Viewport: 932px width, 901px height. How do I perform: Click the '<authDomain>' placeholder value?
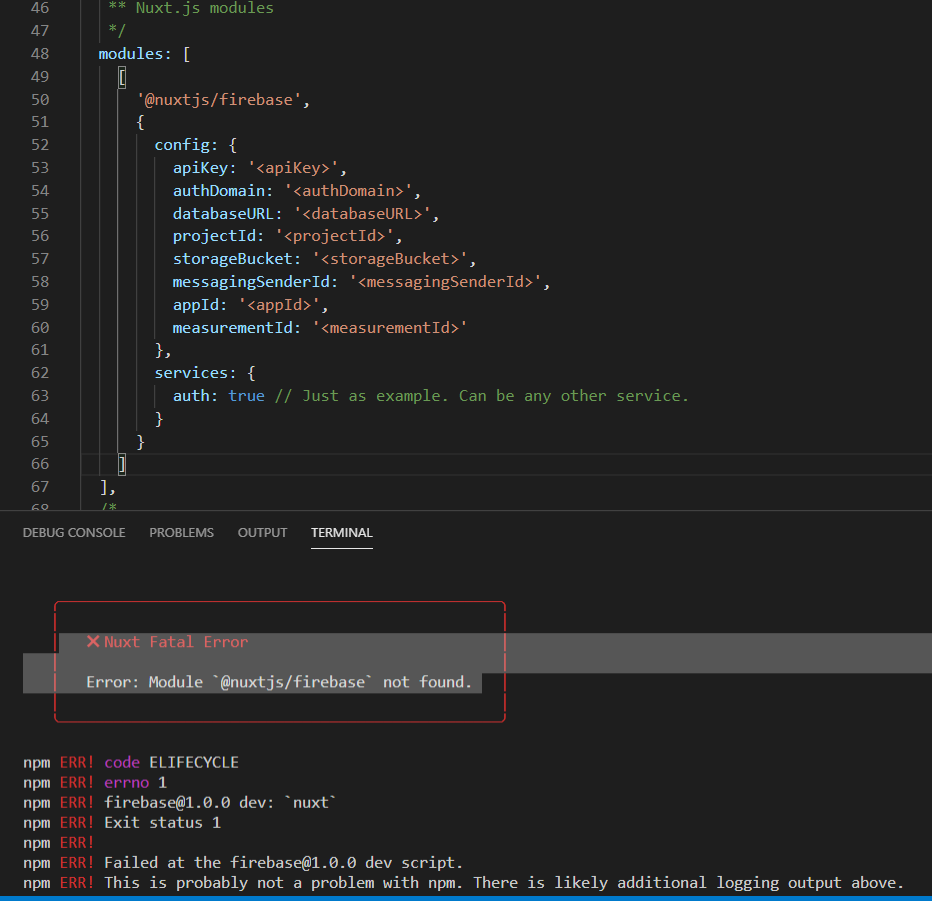[348, 191]
